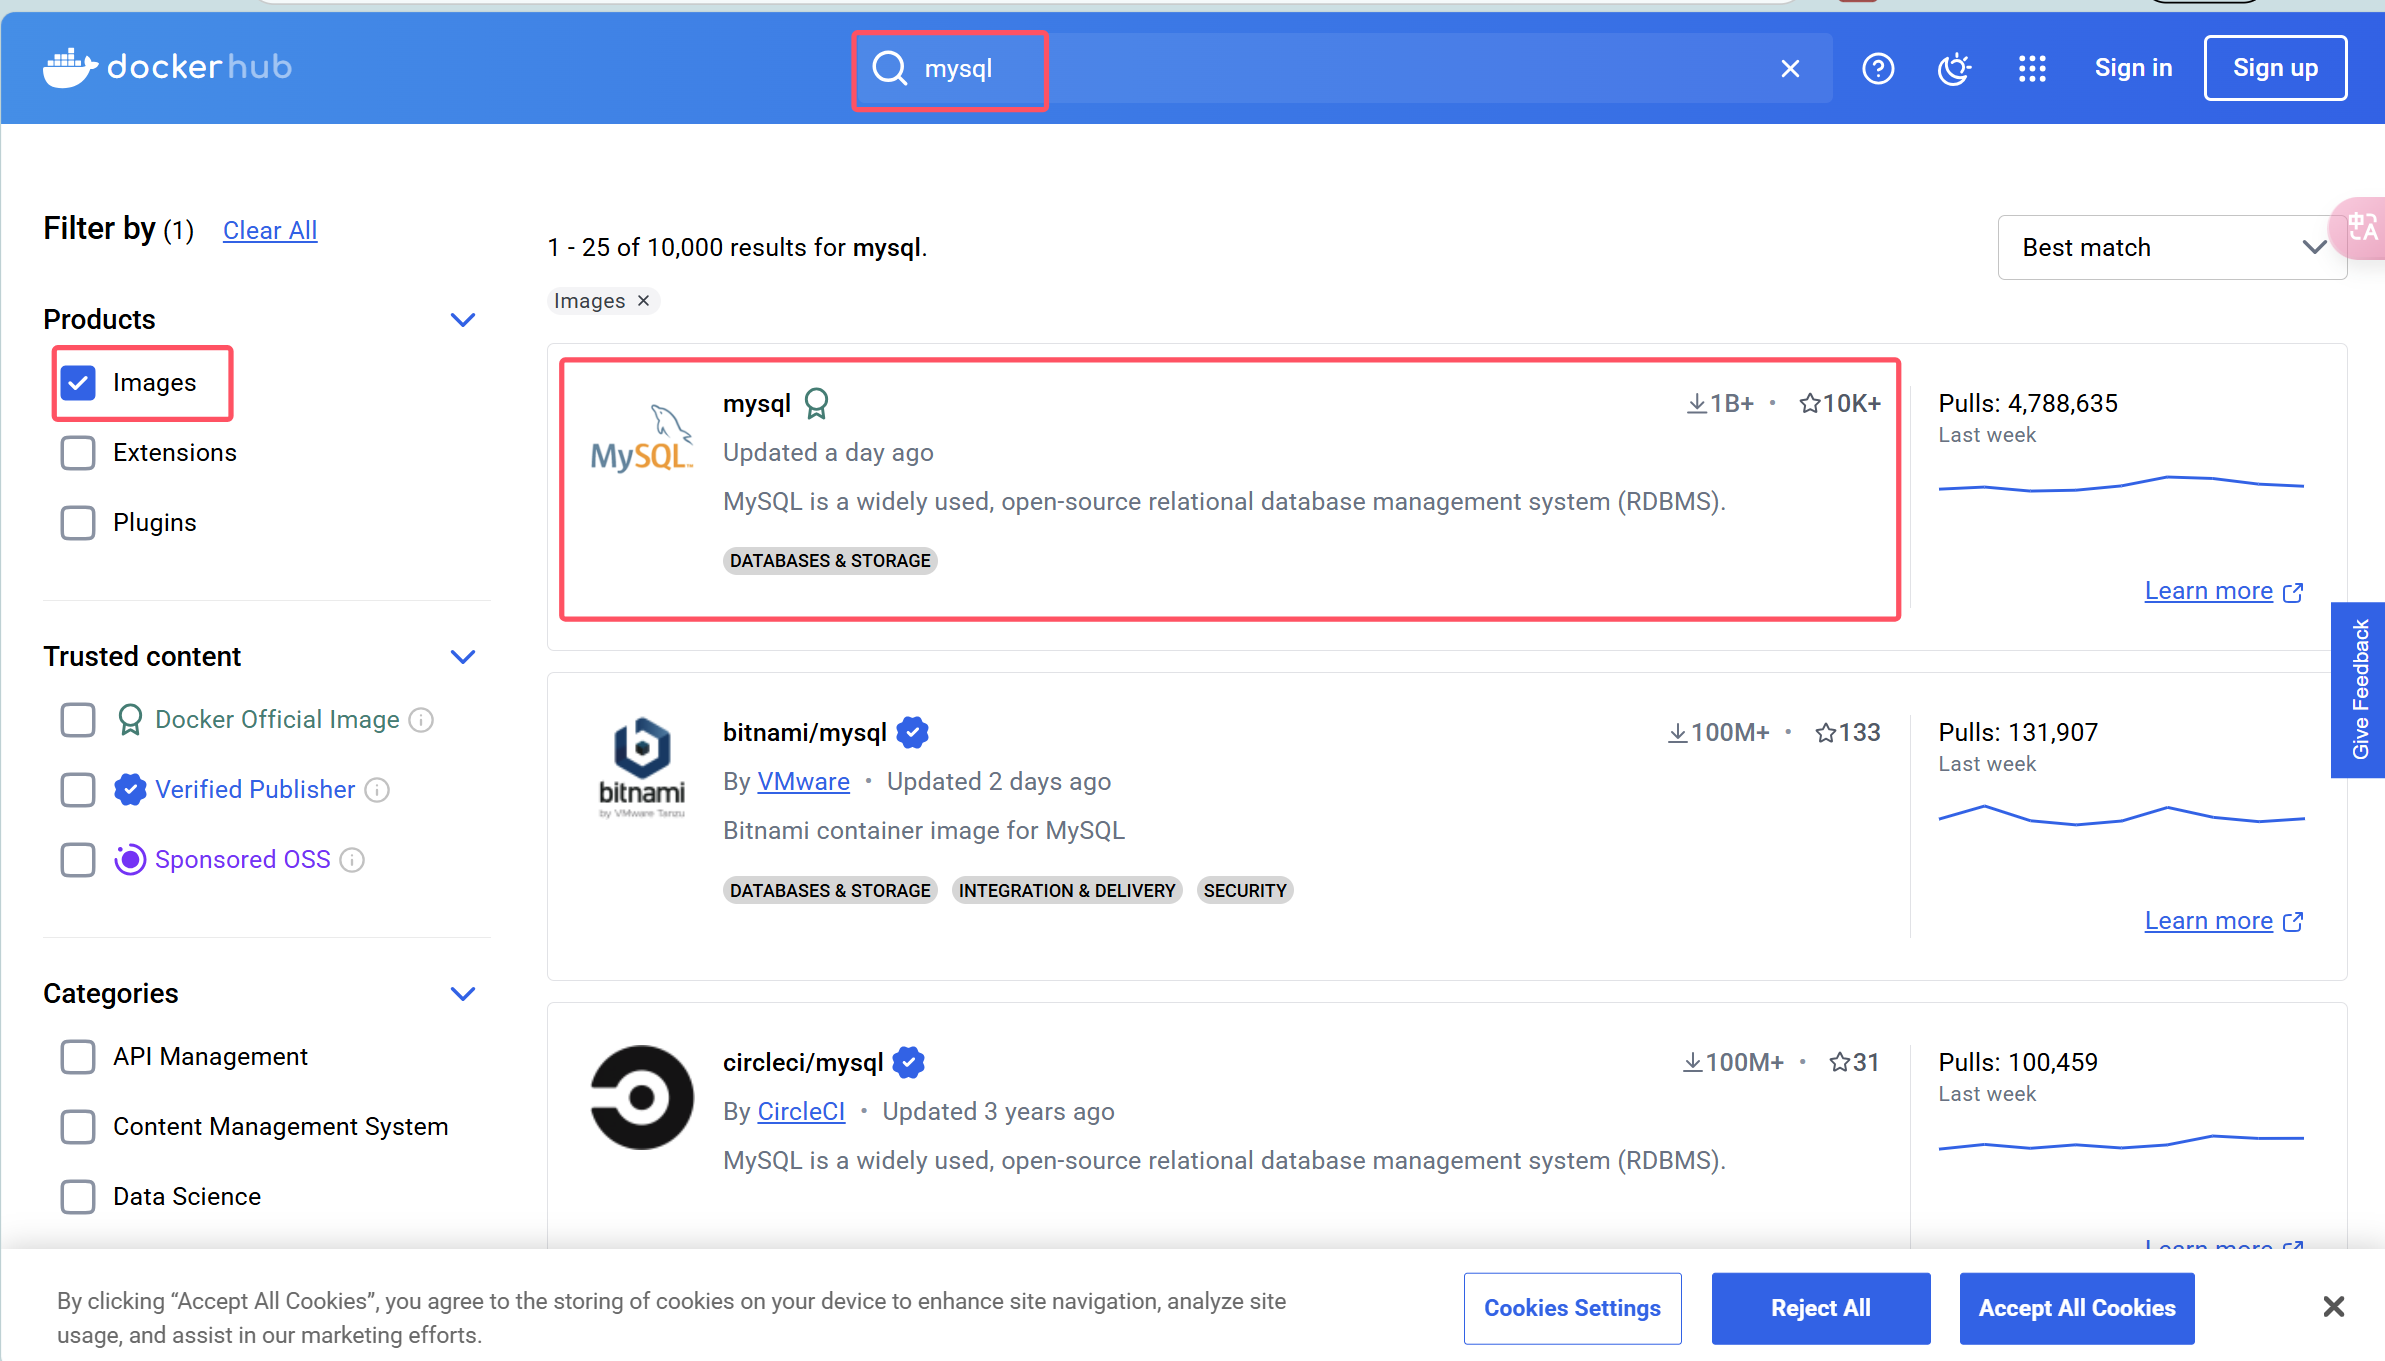Collapse the Trusted content section
Image resolution: width=2385 pixels, height=1361 pixels.
(x=462, y=657)
